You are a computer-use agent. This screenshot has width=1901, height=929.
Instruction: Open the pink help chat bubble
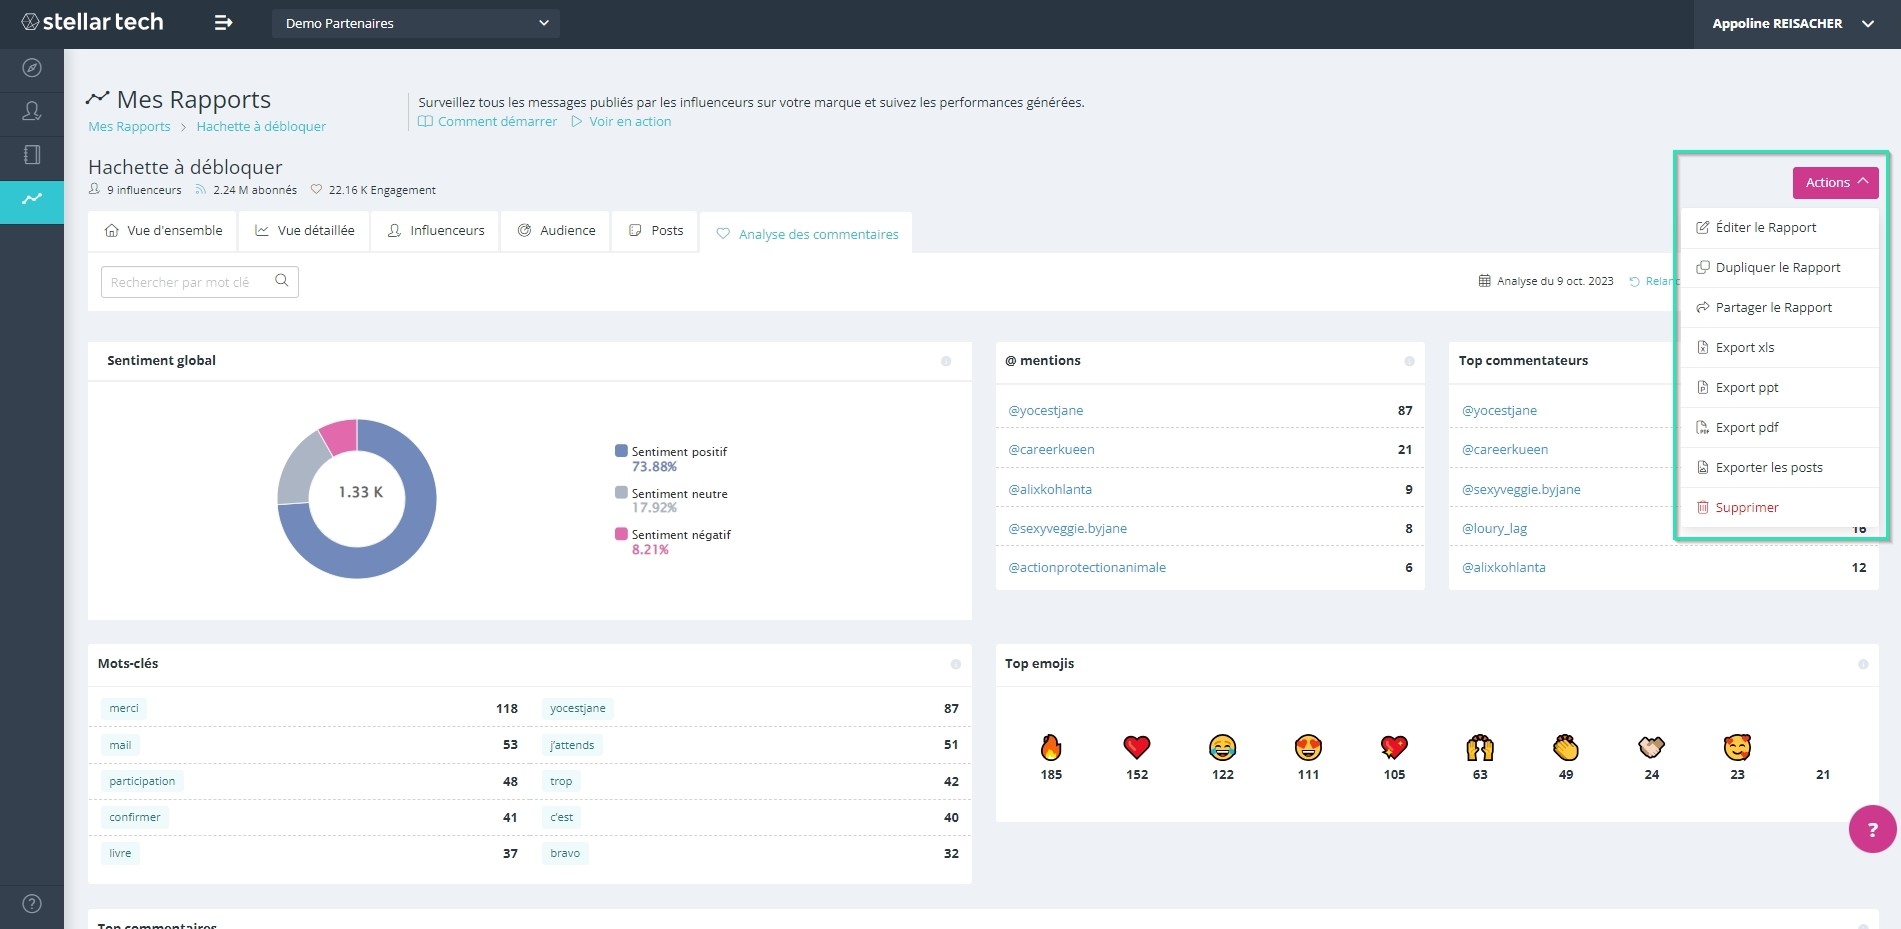[1872, 829]
